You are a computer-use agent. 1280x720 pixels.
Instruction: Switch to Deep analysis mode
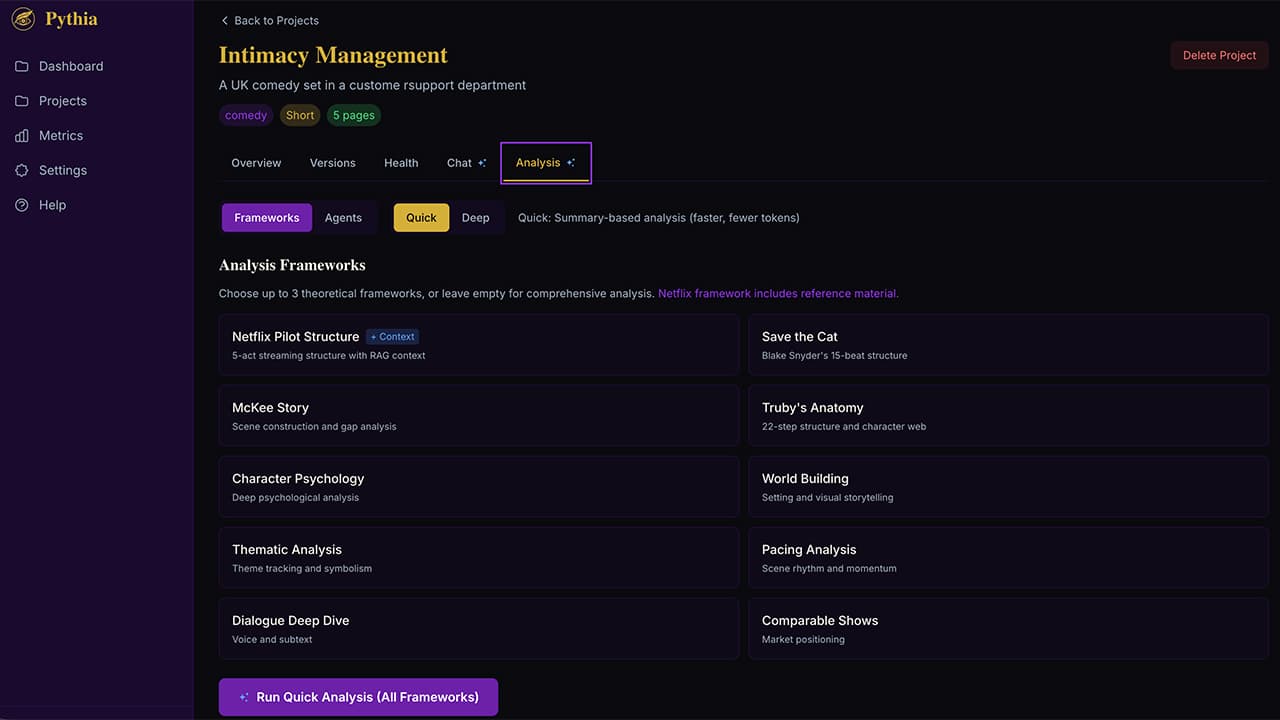point(475,218)
